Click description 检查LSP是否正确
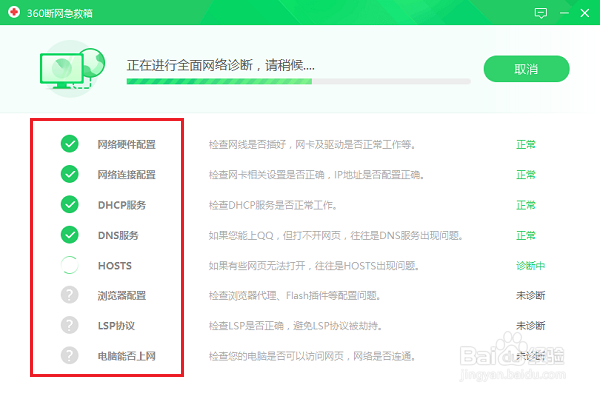 point(295,326)
